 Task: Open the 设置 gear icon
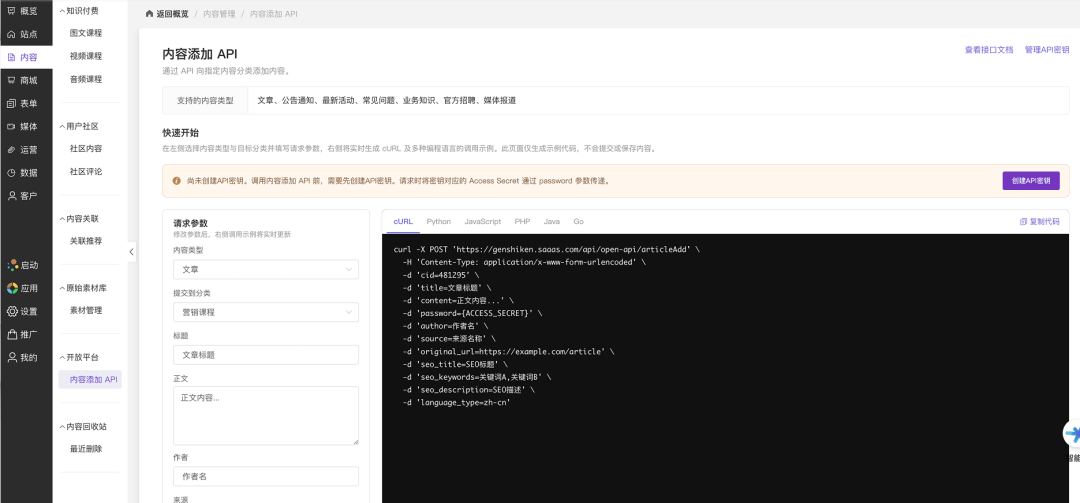12,311
